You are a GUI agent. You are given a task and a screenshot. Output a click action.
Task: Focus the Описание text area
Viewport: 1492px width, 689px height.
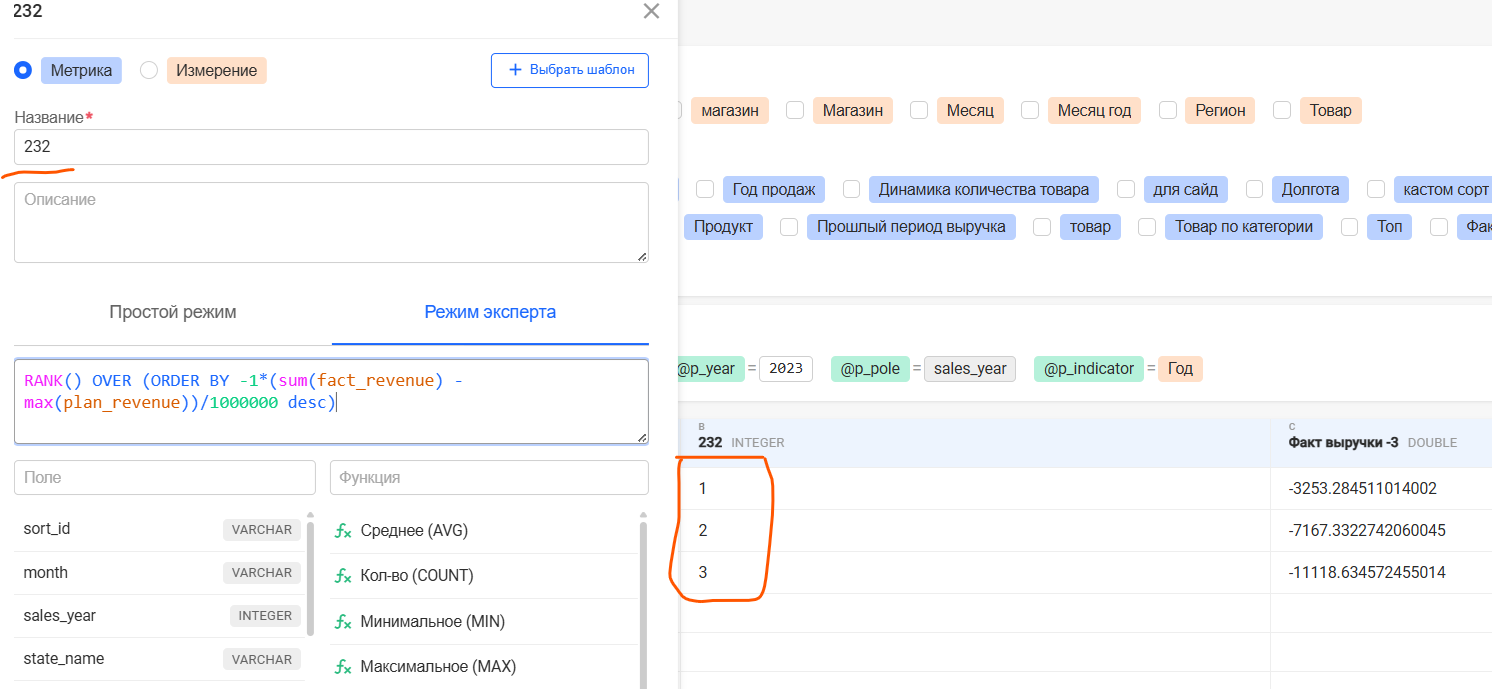coord(331,222)
